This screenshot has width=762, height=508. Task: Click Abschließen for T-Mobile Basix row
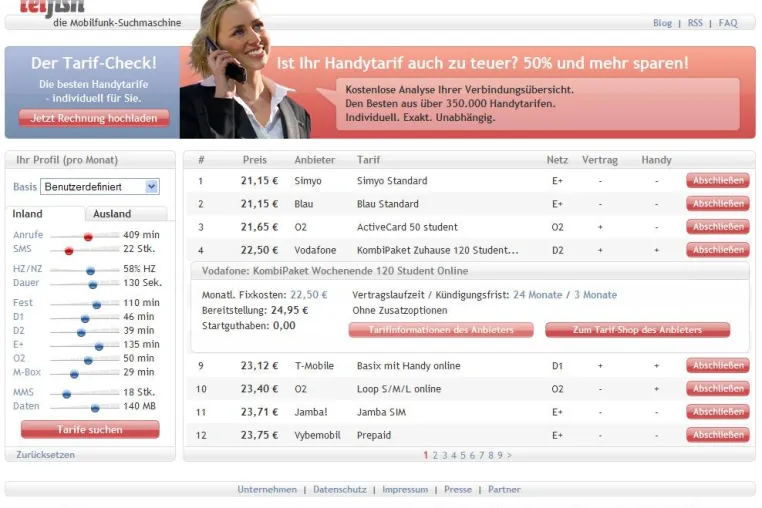(x=718, y=366)
